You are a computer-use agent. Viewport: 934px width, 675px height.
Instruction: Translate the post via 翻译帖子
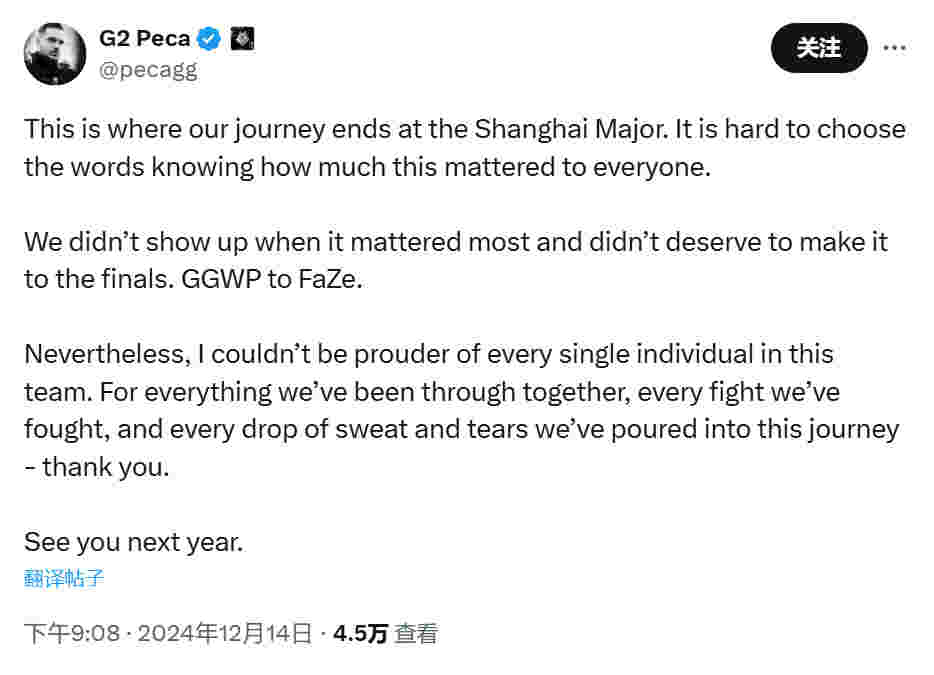click(64, 578)
